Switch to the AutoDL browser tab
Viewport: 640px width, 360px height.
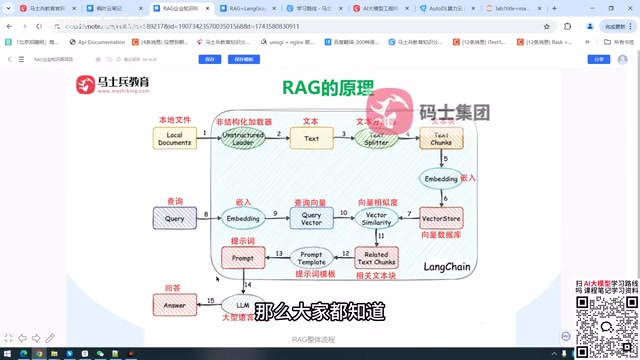pyautogui.click(x=445, y=8)
